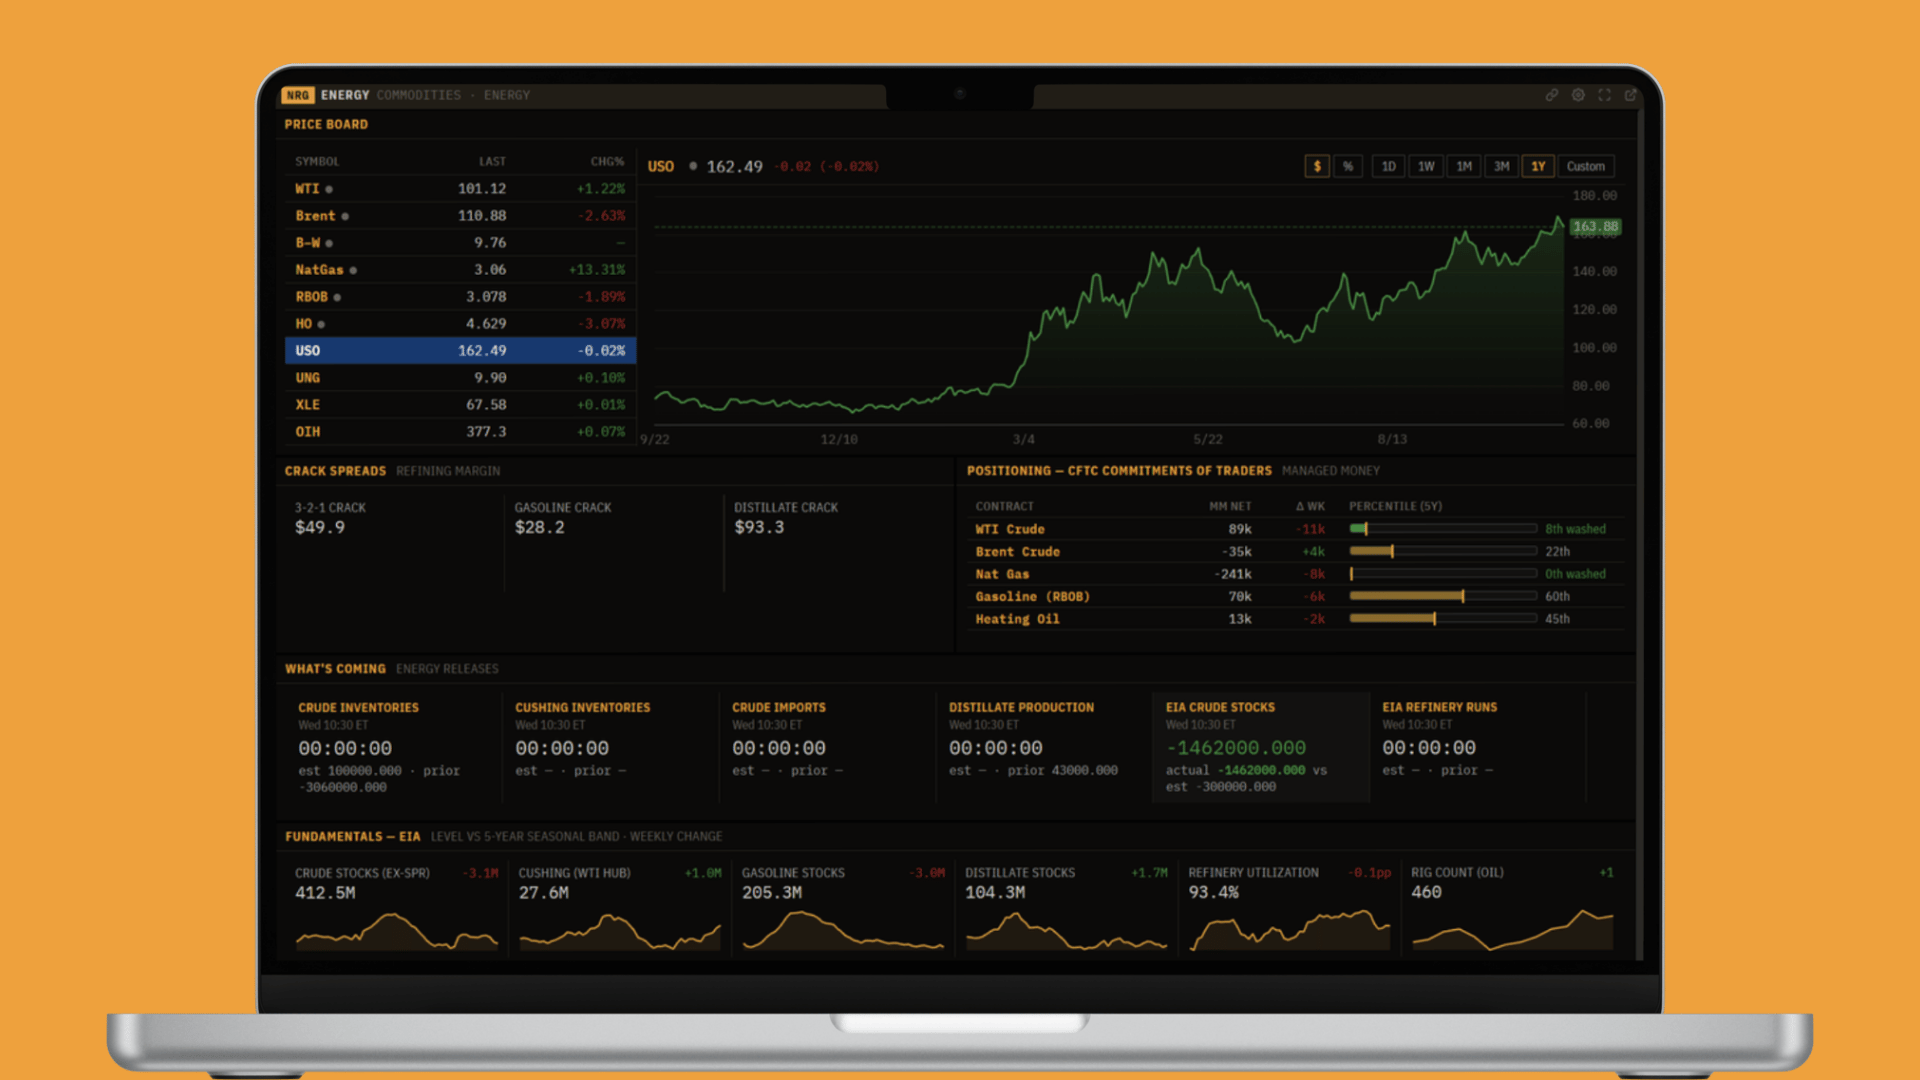
Task: Click the Crude Stocks (Ex-SPR) sparkline
Action: (x=396, y=930)
